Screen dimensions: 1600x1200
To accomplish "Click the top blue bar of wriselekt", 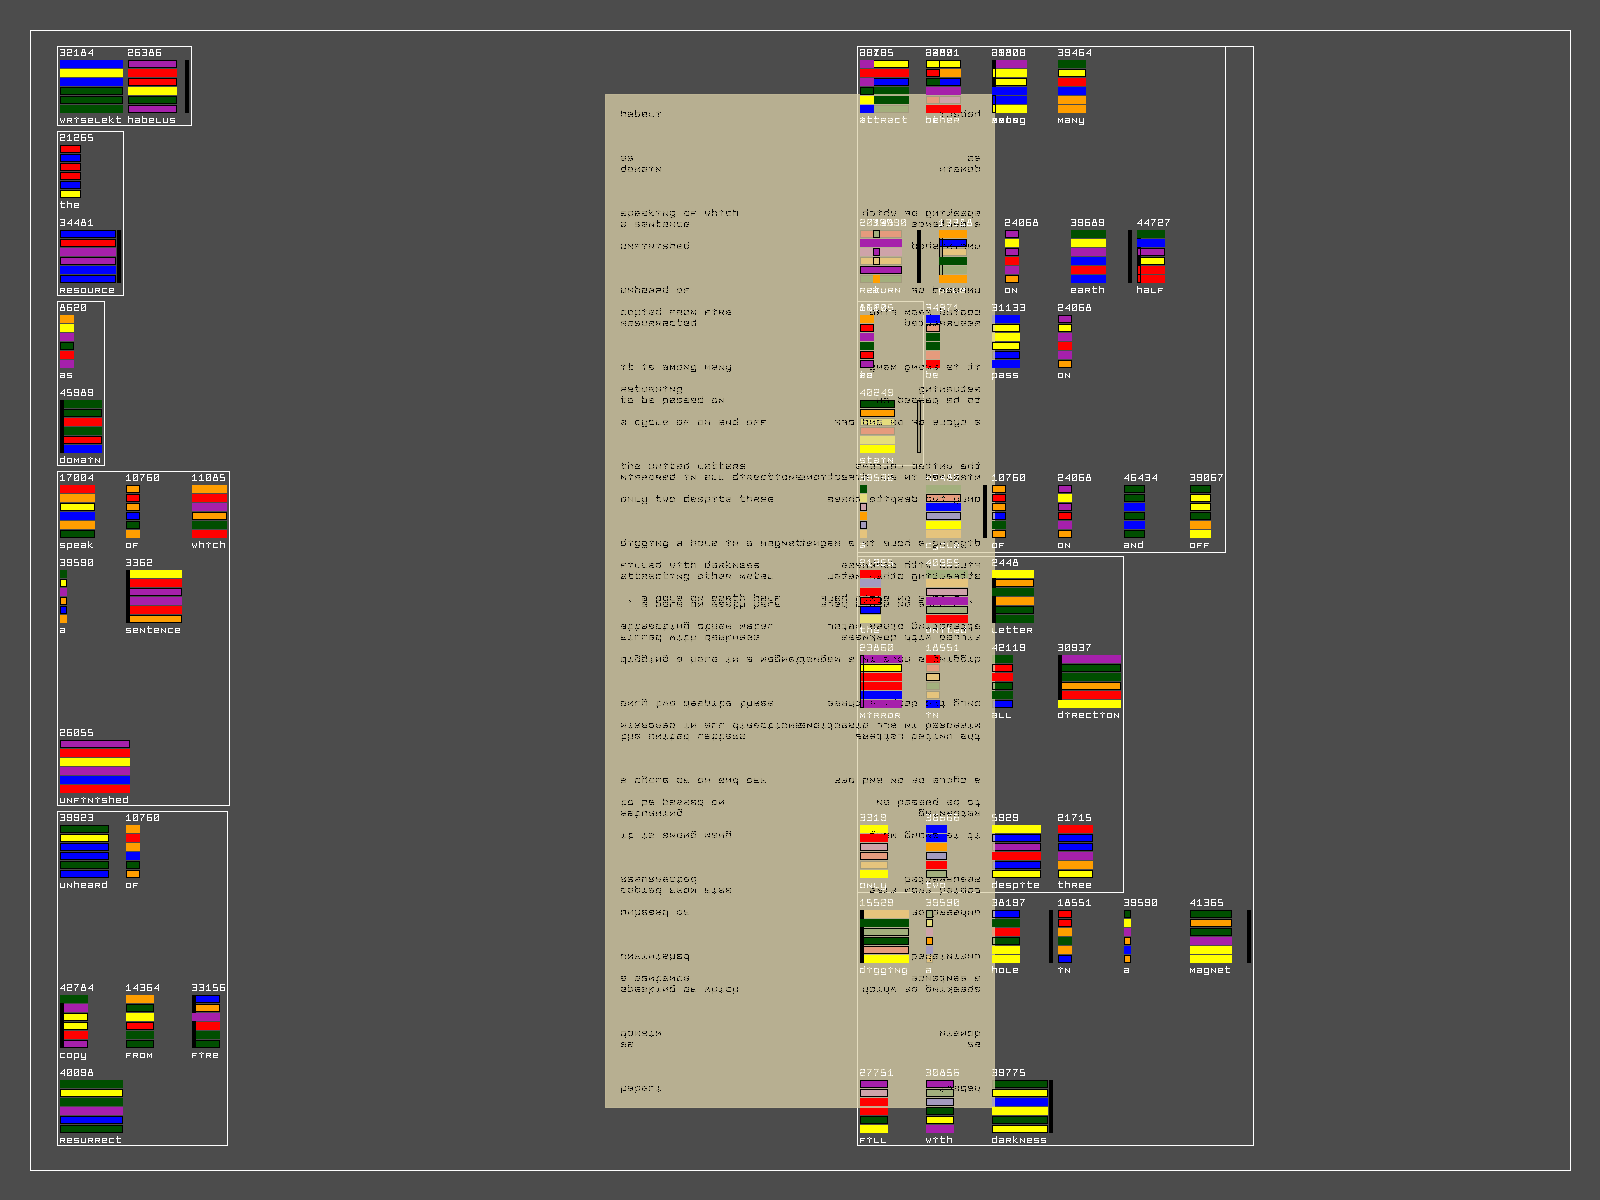I will click(91, 64).
